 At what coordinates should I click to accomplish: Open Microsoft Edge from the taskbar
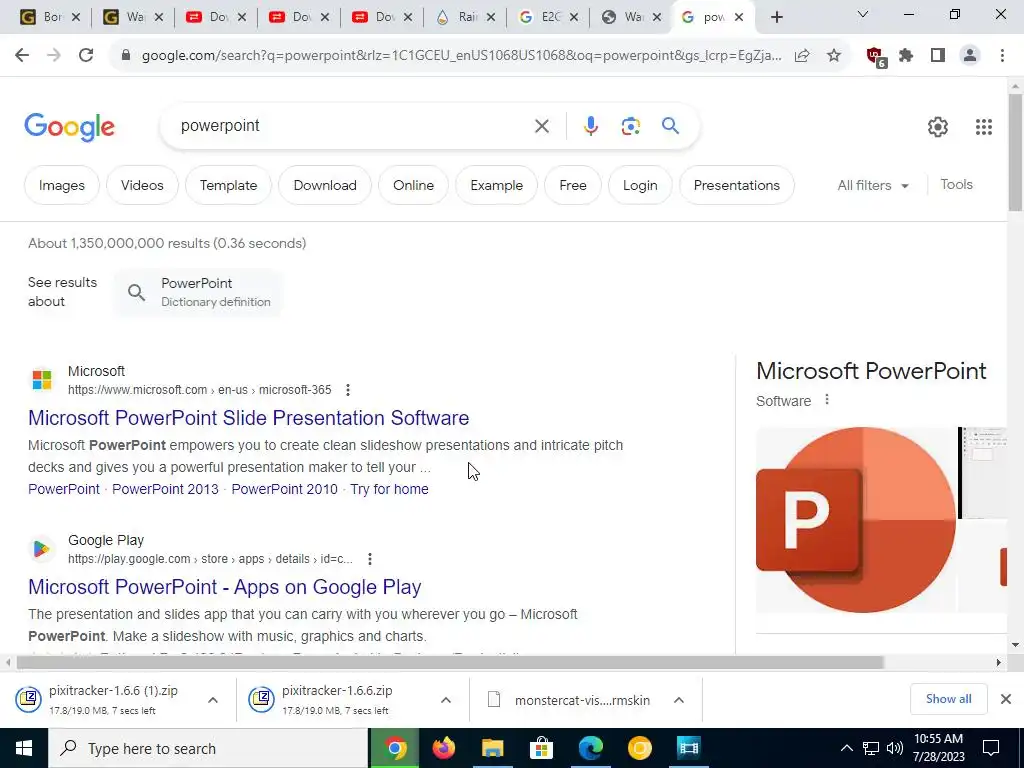click(x=590, y=748)
